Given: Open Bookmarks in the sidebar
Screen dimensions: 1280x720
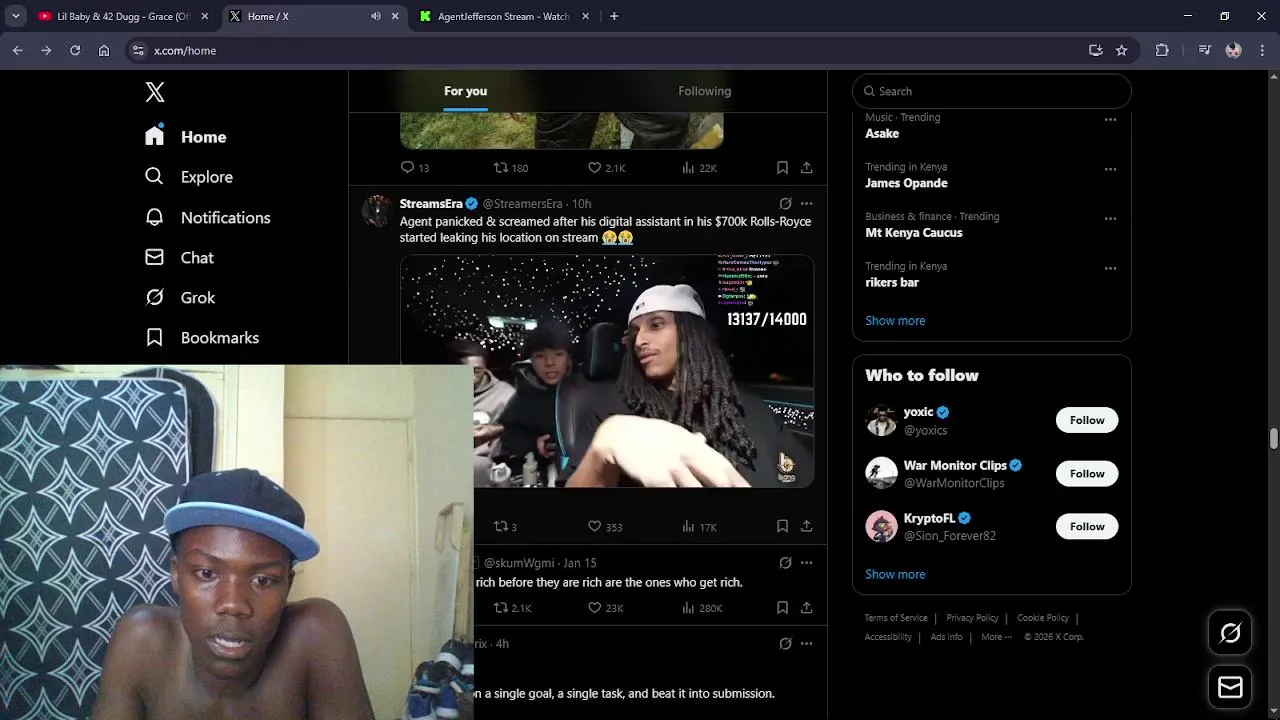Looking at the screenshot, I should click(202, 337).
